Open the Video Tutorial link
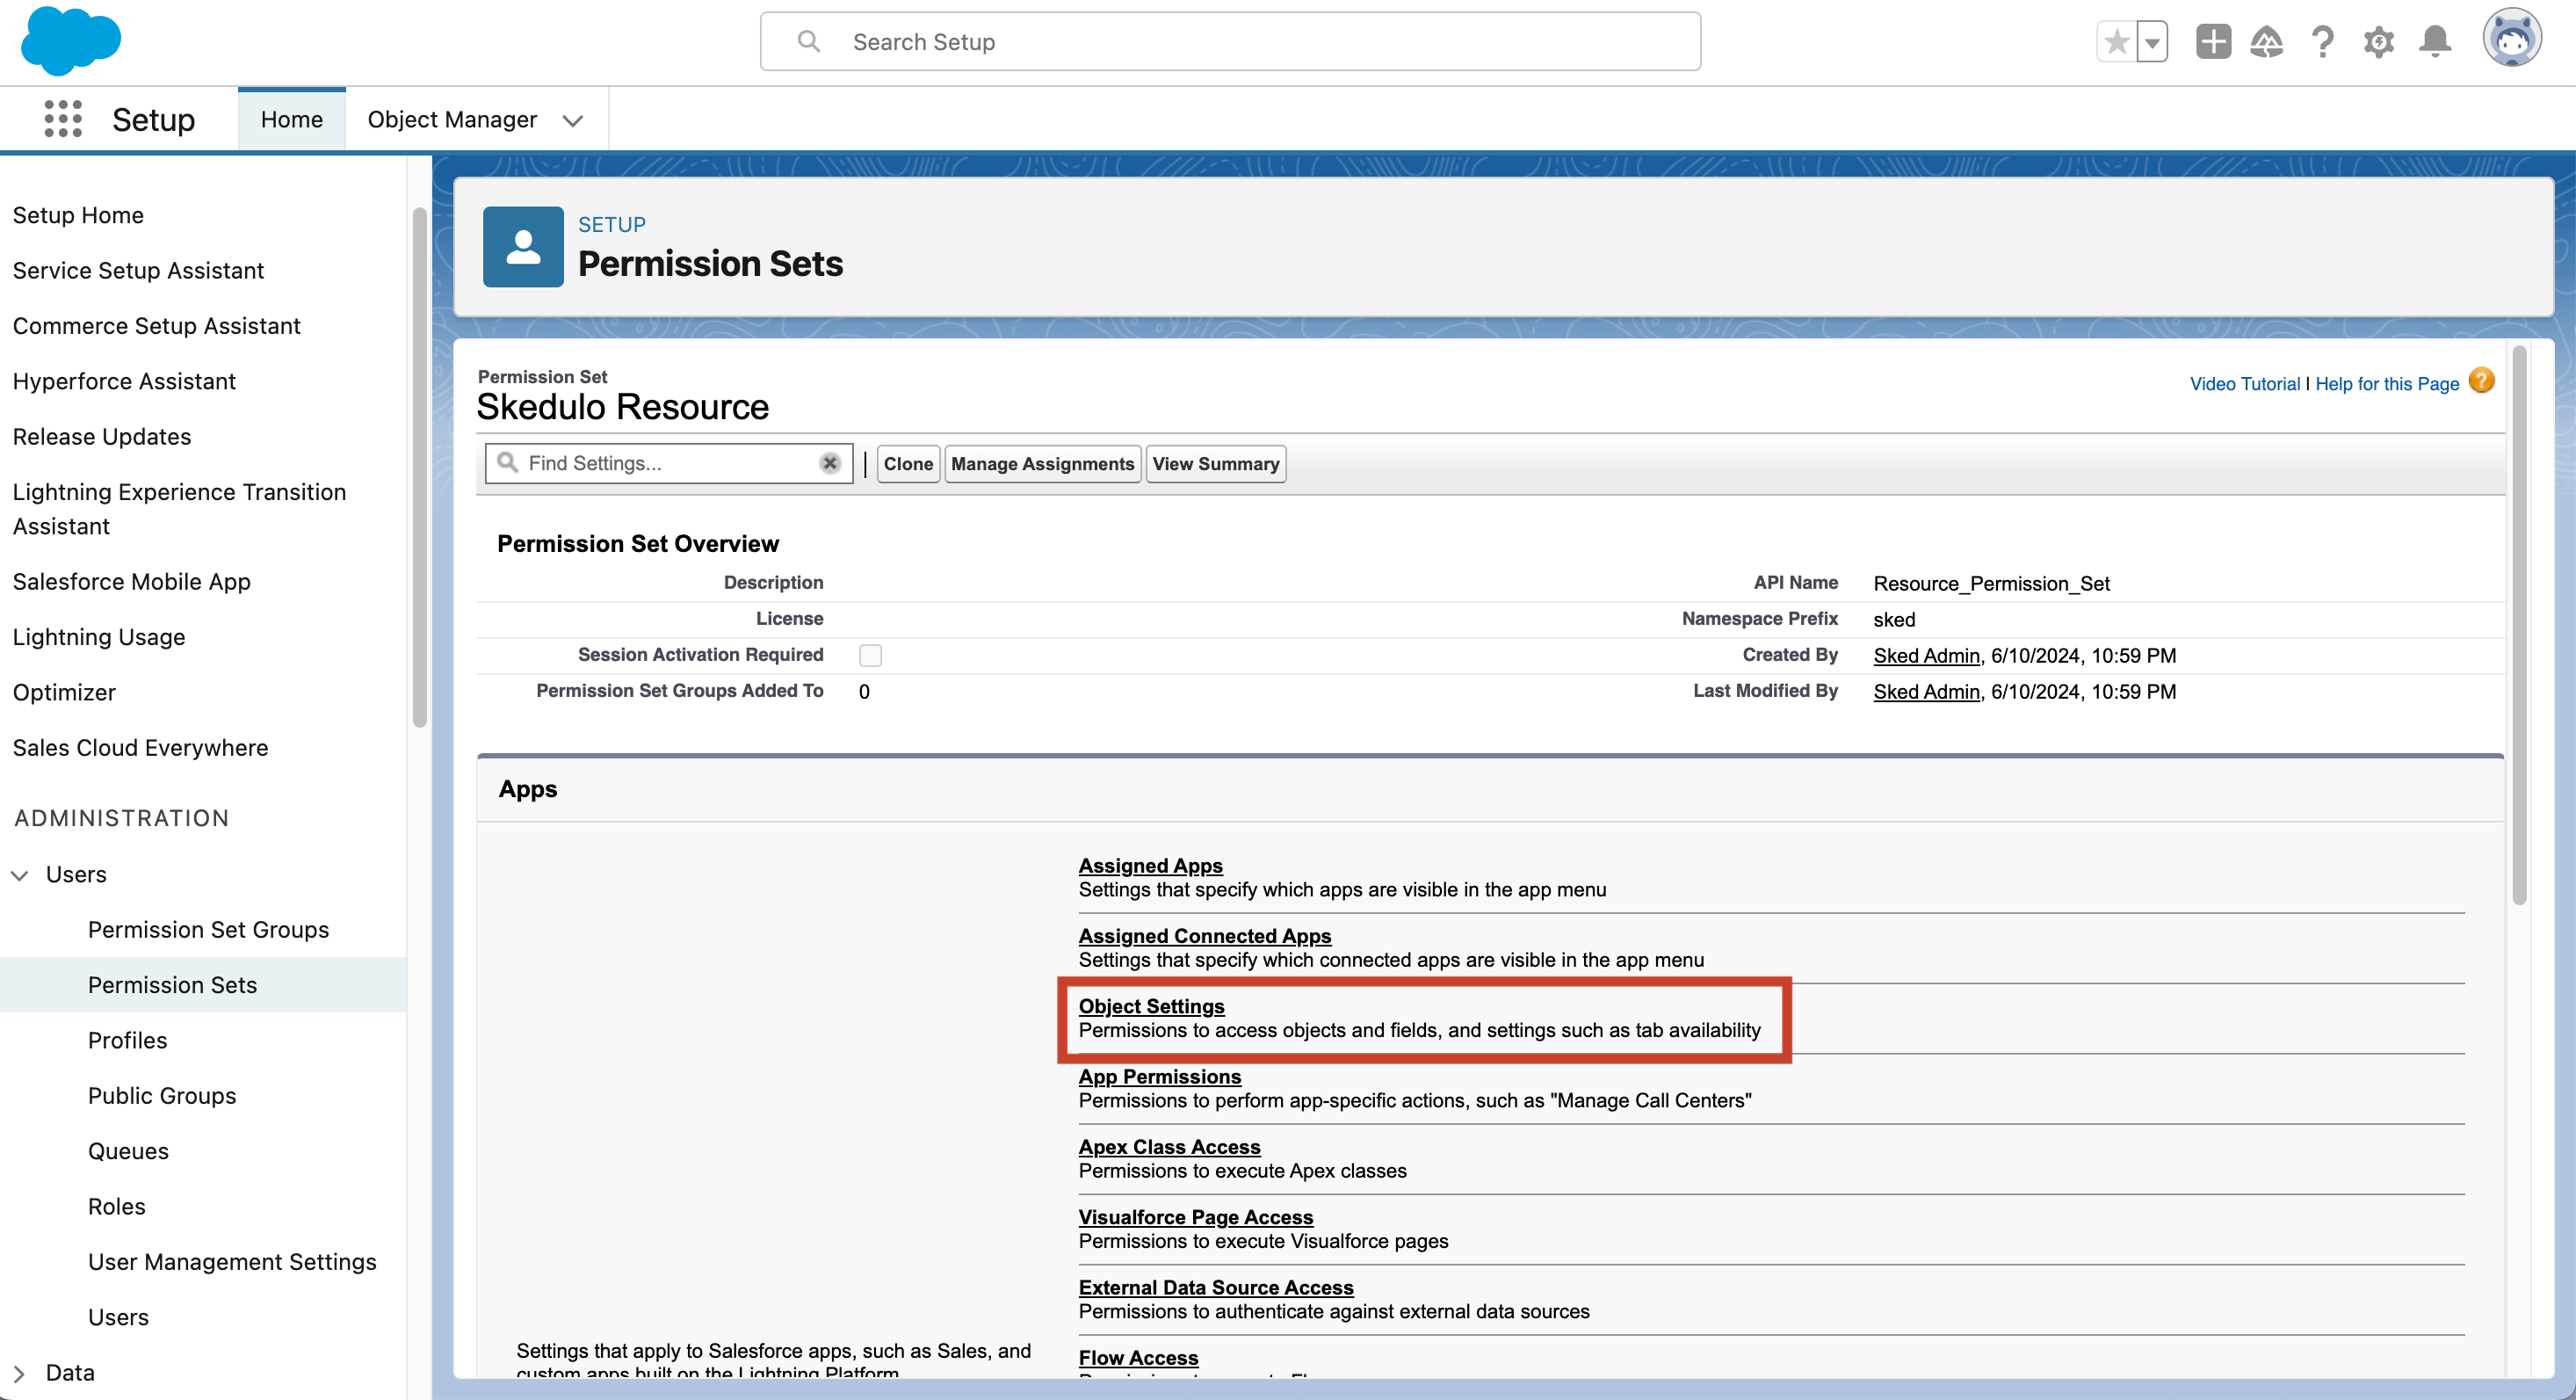The height and width of the screenshot is (1400, 2576). coord(2244,384)
